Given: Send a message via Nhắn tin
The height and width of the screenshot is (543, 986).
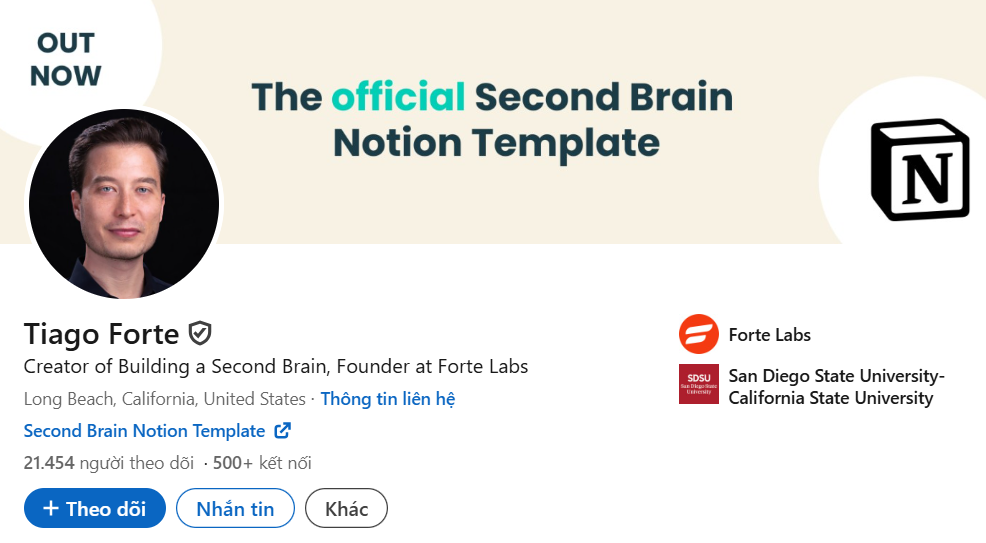Looking at the screenshot, I should 235,508.
